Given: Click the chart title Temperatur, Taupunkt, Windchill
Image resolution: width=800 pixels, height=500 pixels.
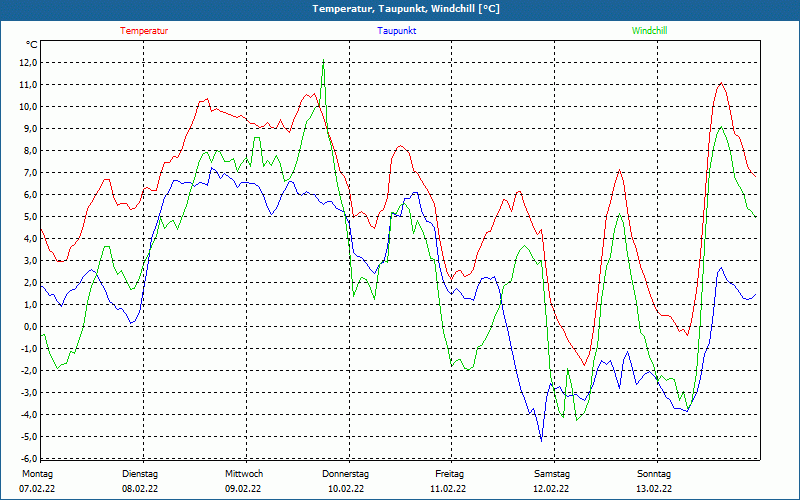Looking at the screenshot, I should [406, 9].
